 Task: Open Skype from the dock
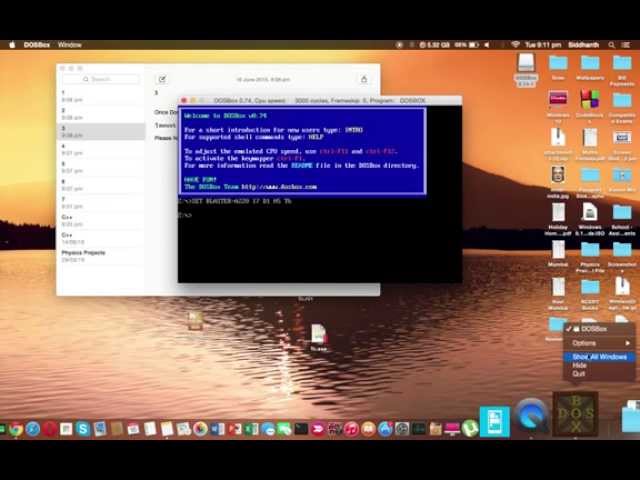click(x=83, y=429)
